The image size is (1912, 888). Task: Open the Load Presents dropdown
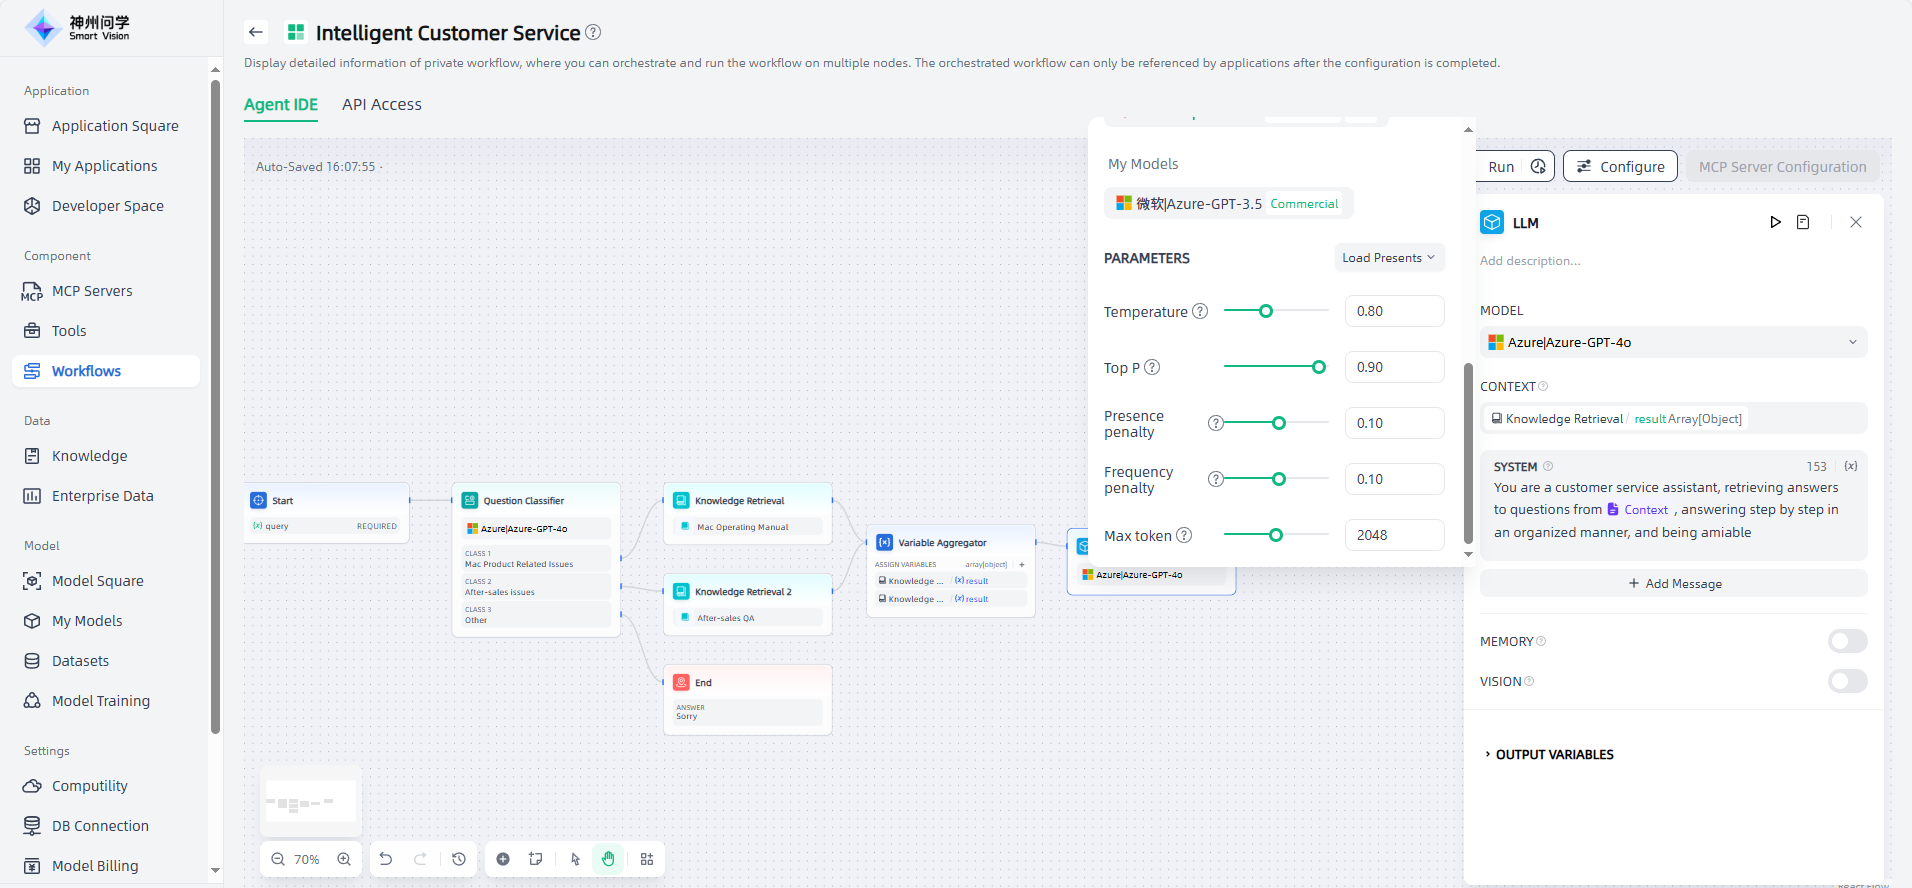tap(1388, 258)
